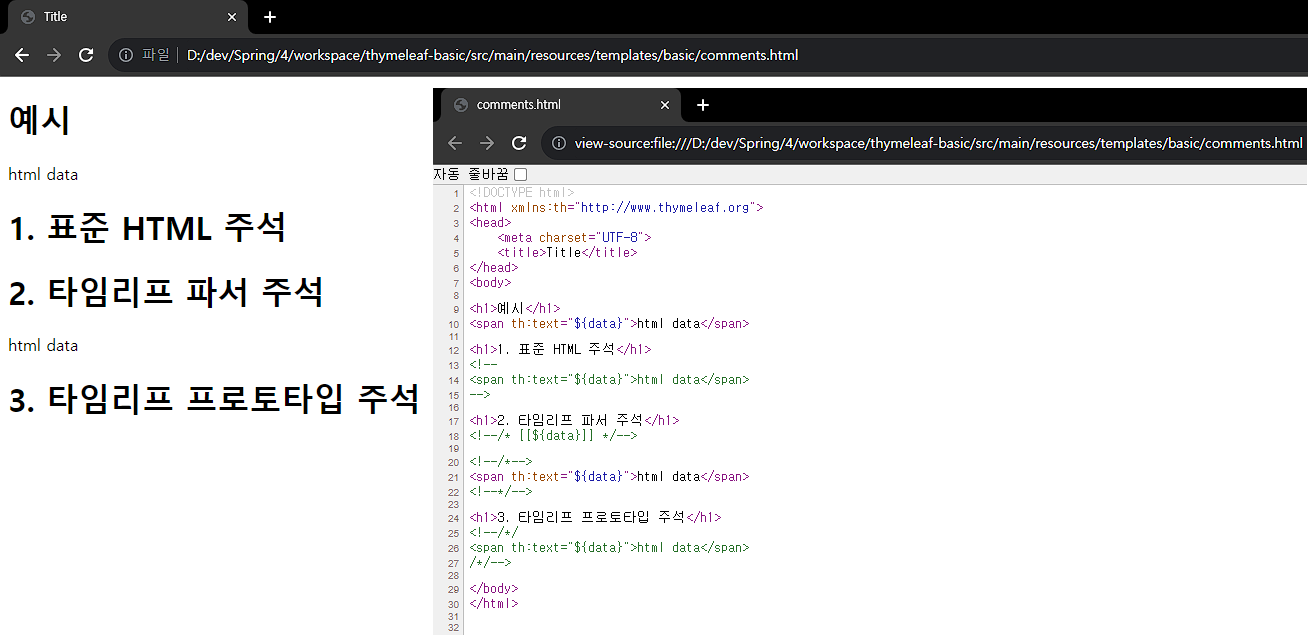Click the 예시 heading on the page

[40, 120]
